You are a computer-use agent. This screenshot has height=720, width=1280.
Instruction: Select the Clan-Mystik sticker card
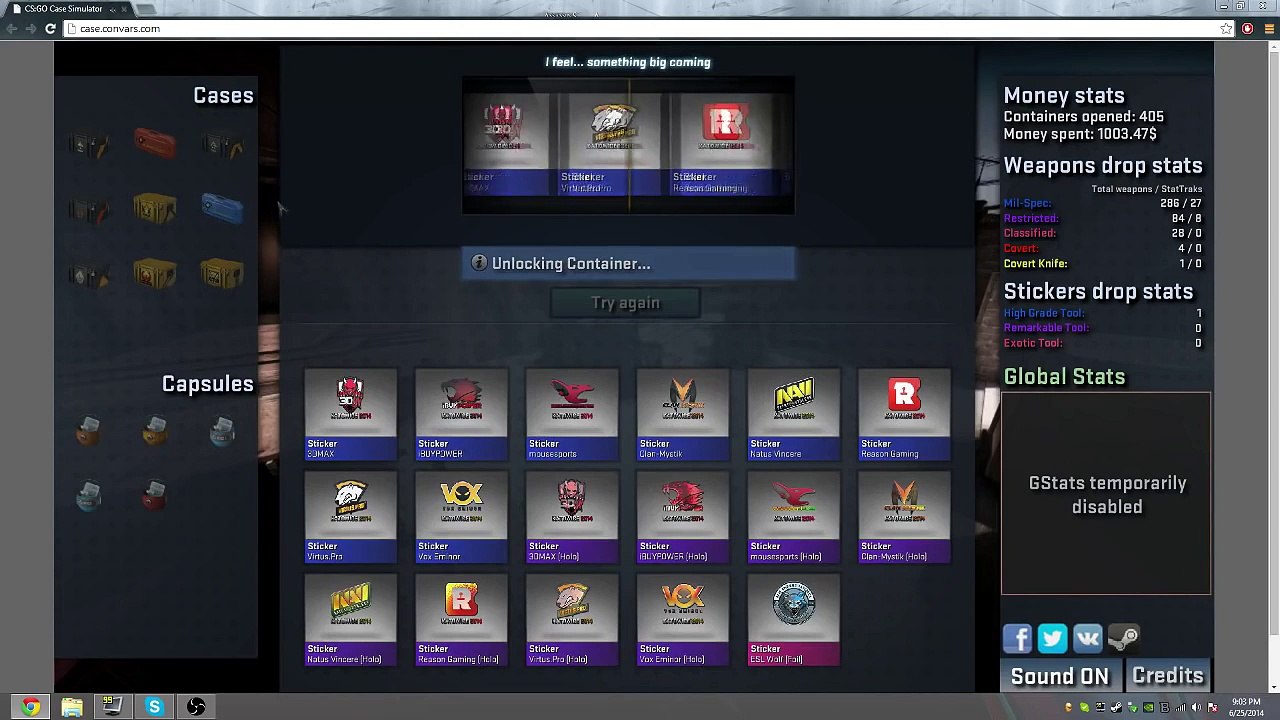683,415
